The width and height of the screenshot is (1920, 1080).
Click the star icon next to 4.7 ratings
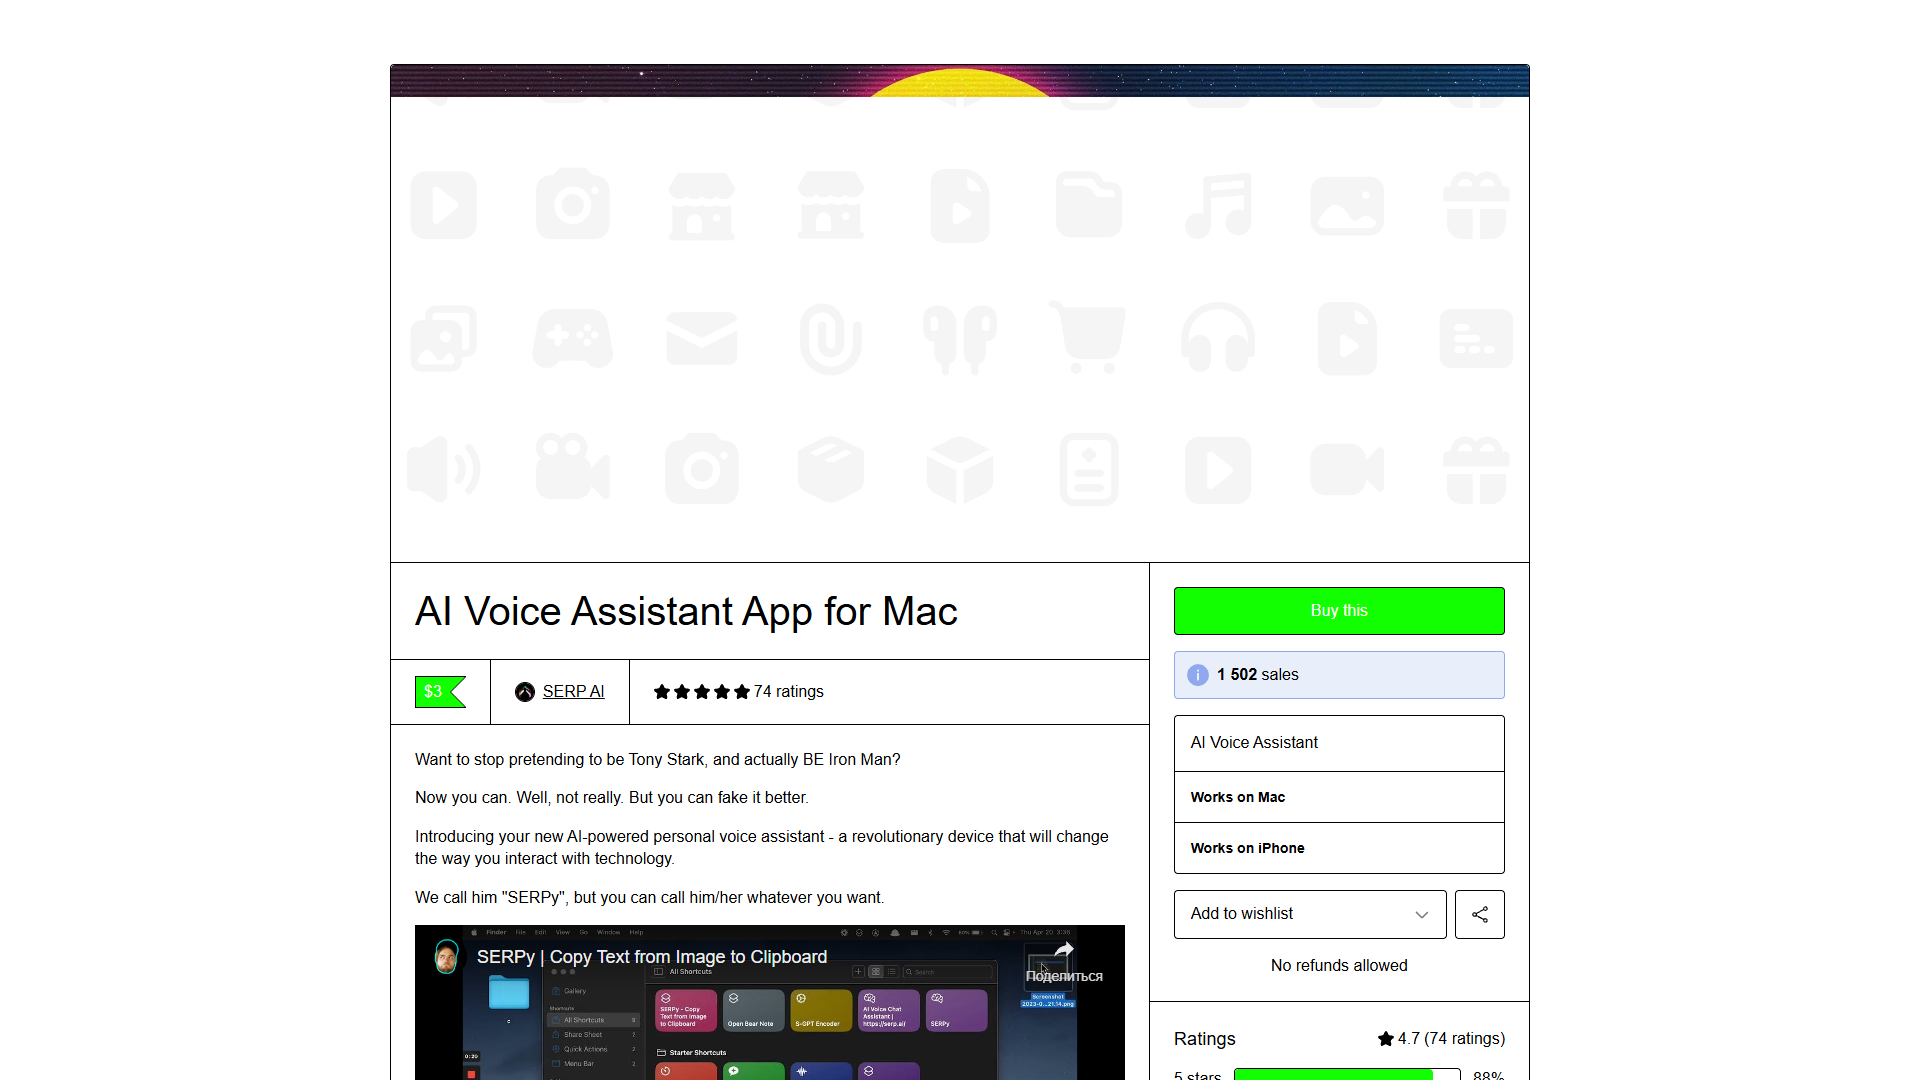(1385, 1039)
